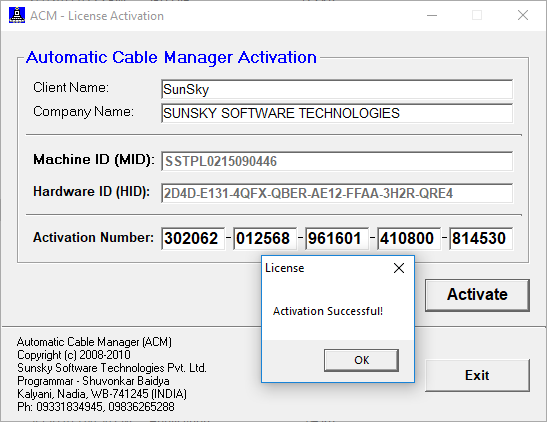Click the 'Machine ID (MID):' label
Viewport: 547px width, 422px height.
pos(94,159)
